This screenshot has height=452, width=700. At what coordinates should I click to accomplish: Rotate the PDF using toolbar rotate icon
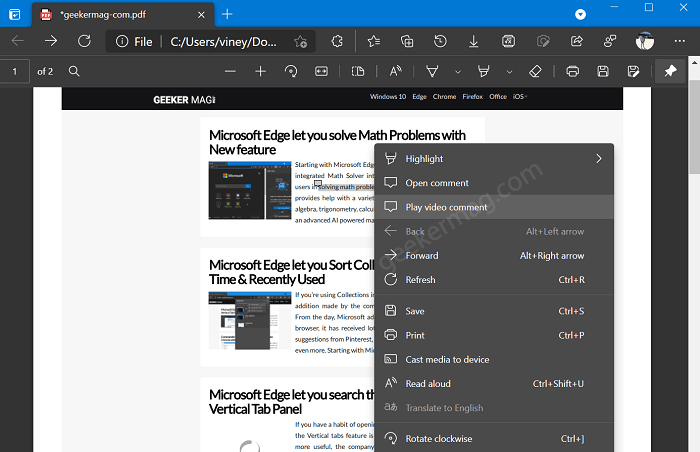click(x=291, y=71)
